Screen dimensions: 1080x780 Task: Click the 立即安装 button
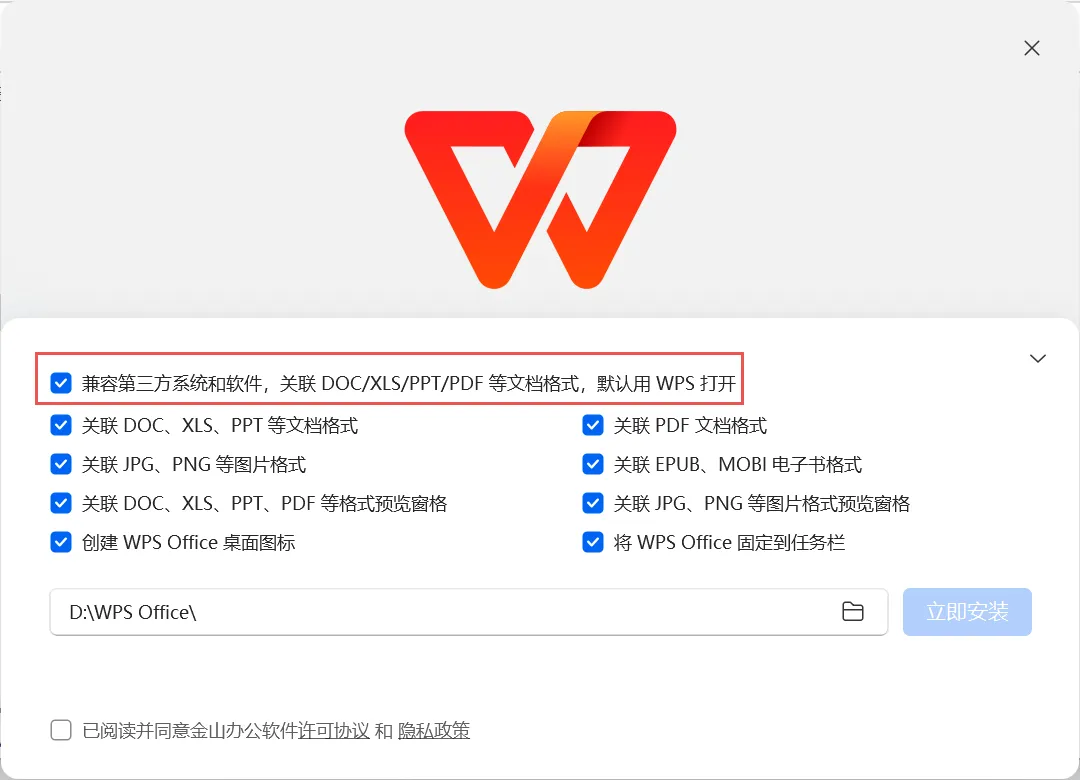click(967, 612)
